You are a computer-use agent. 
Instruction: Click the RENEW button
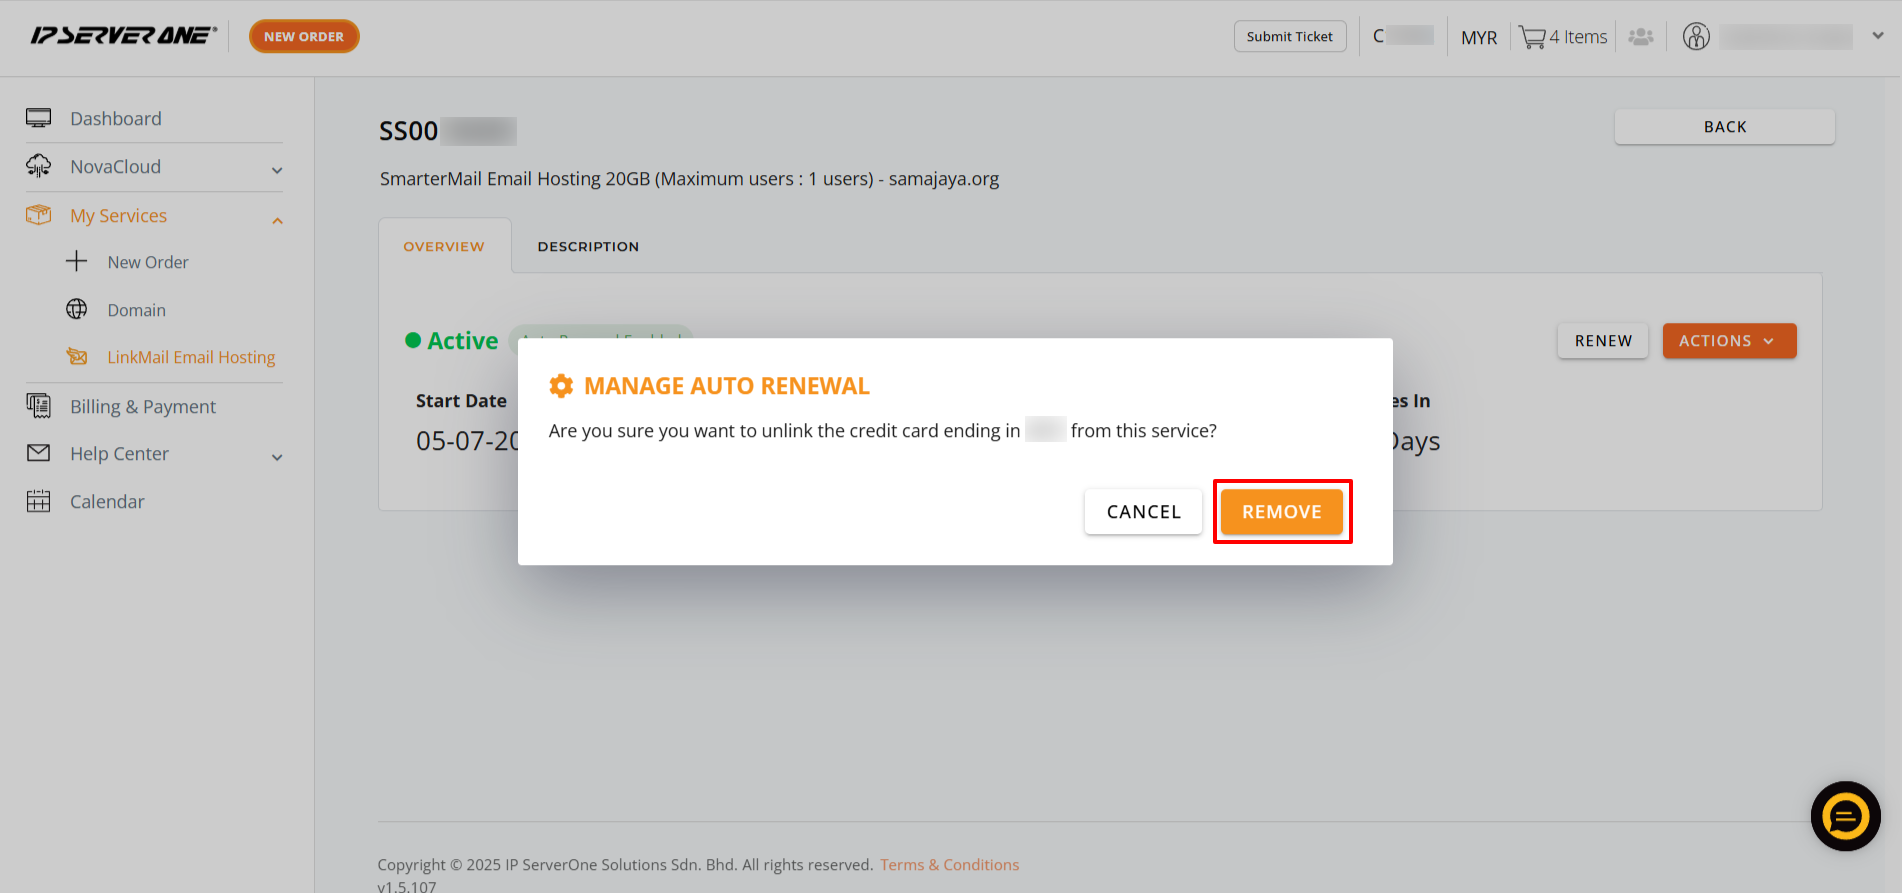[1603, 341]
